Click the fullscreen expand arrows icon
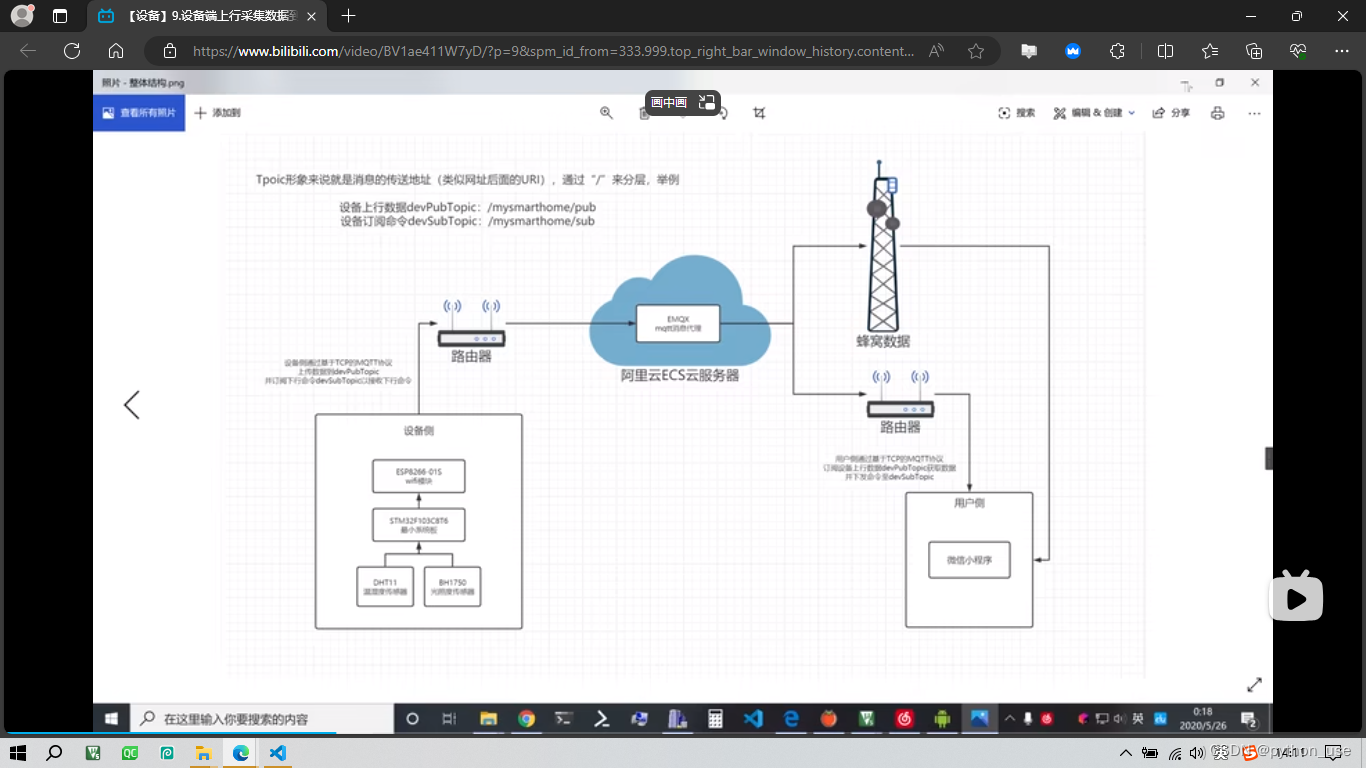The height and width of the screenshot is (768, 1366). pyautogui.click(x=1254, y=685)
